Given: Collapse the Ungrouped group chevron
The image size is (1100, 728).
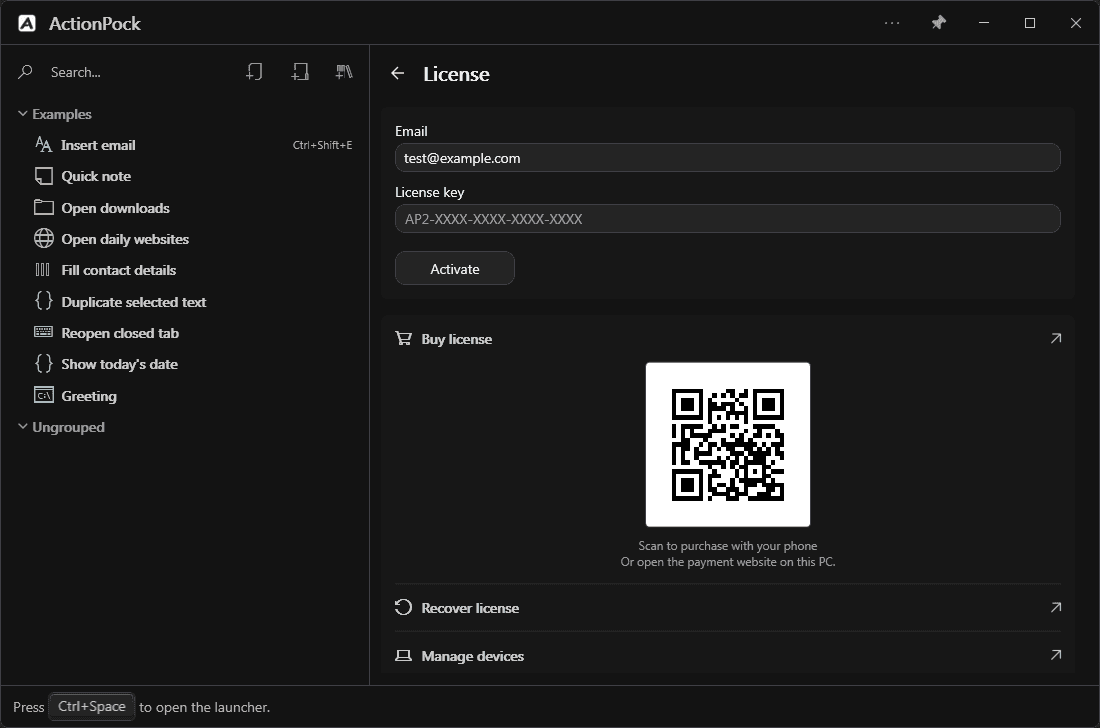Looking at the screenshot, I should [x=22, y=426].
